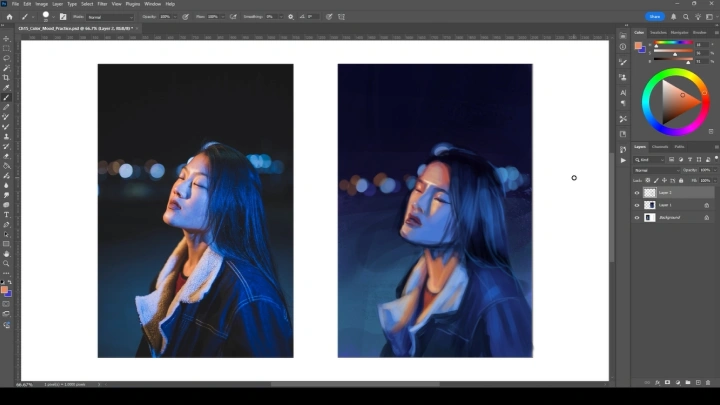Select Layer 2 thumbnail in Layers panel
720x405 pixels.
pyautogui.click(x=650, y=192)
